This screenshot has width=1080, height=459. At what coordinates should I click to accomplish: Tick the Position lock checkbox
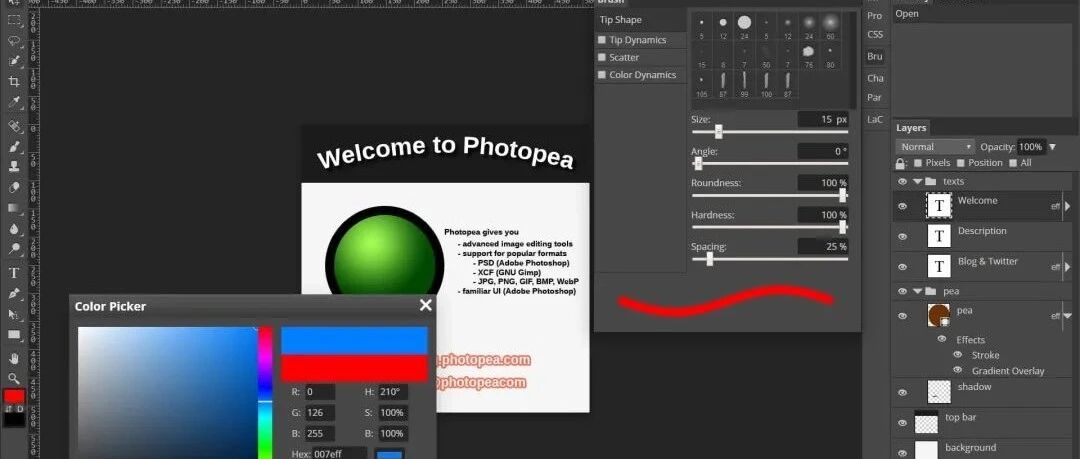(x=960, y=163)
